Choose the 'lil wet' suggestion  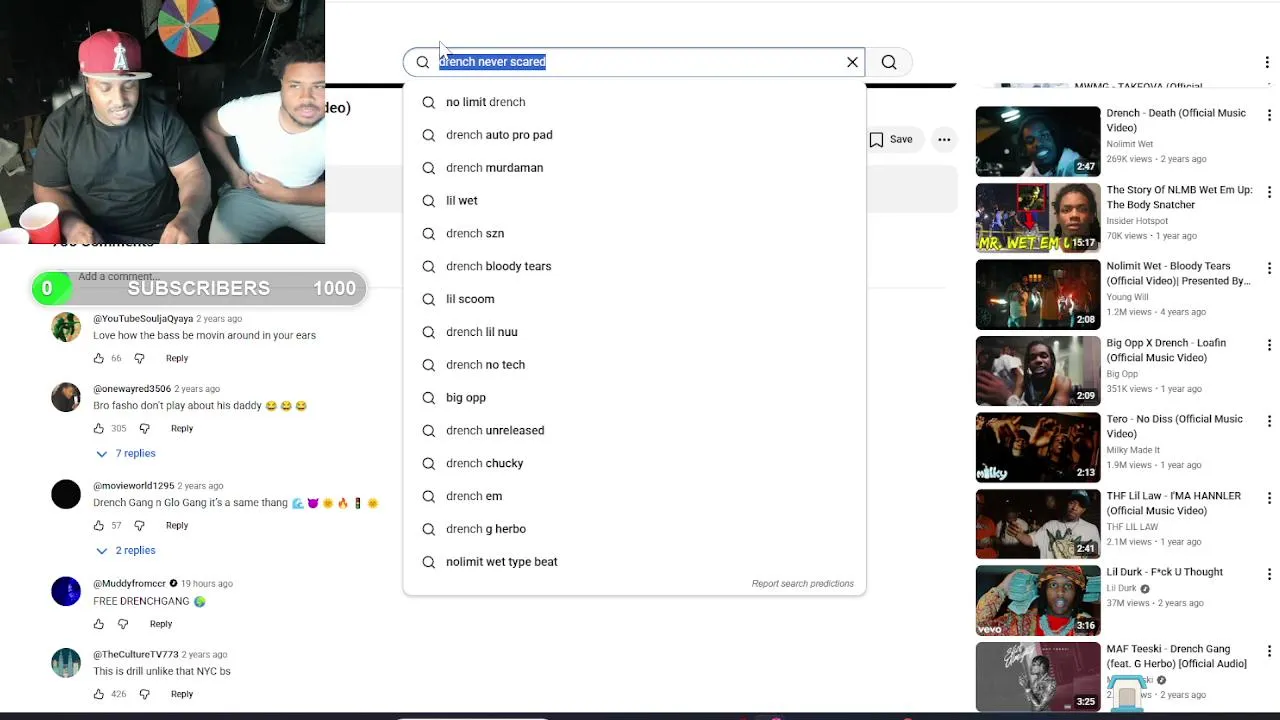[634, 201]
